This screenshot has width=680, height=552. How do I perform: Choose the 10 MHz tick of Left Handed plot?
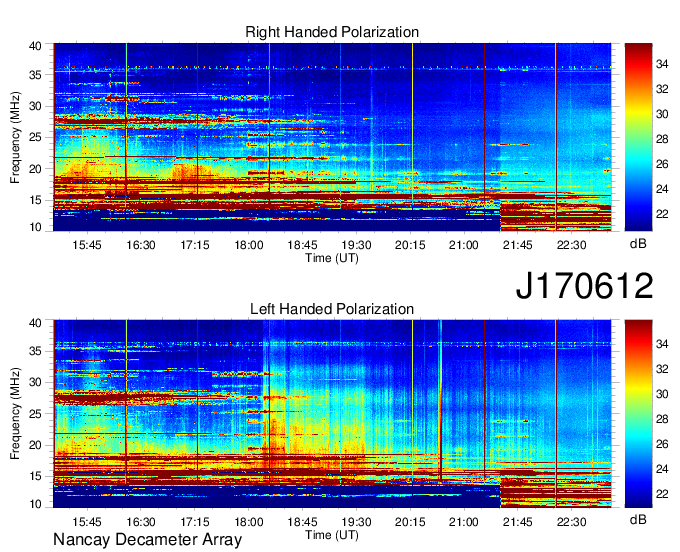click(35, 504)
